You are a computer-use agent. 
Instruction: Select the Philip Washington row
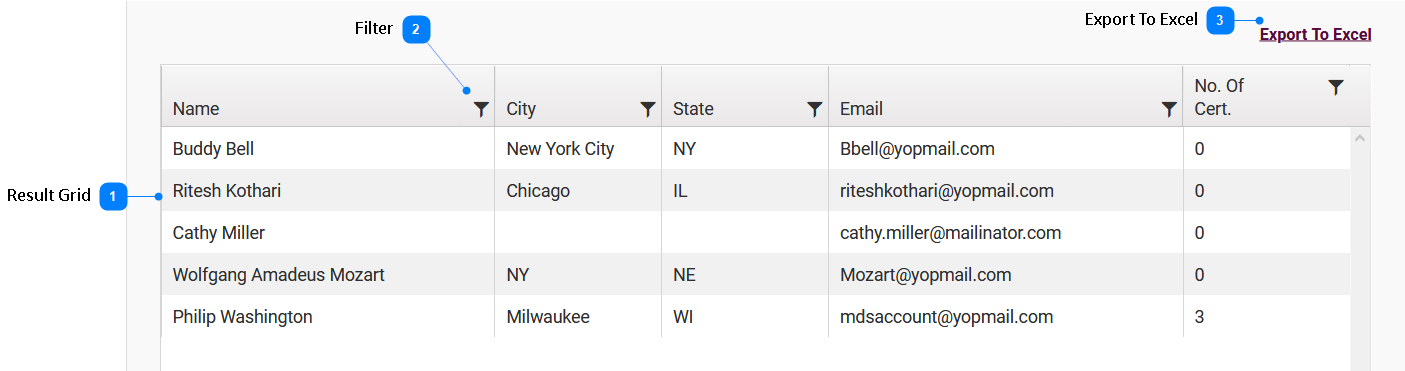tap(755, 316)
